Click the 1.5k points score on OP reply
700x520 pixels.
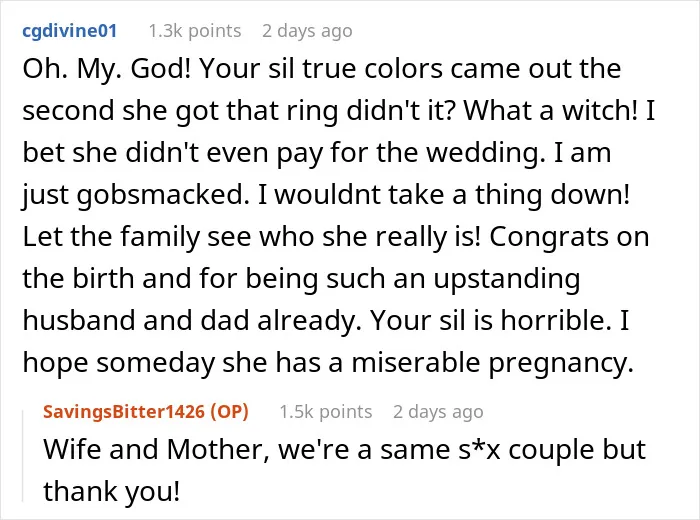click(x=325, y=412)
